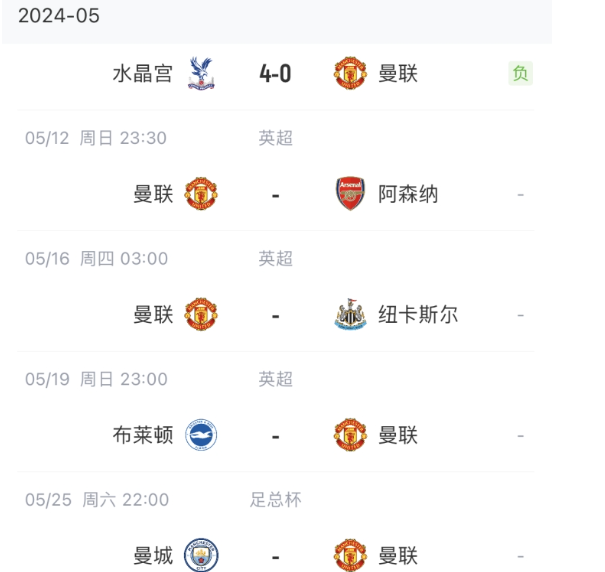Click the Crystal Palace club crest
The width and height of the screenshot is (605, 572).
(201, 74)
